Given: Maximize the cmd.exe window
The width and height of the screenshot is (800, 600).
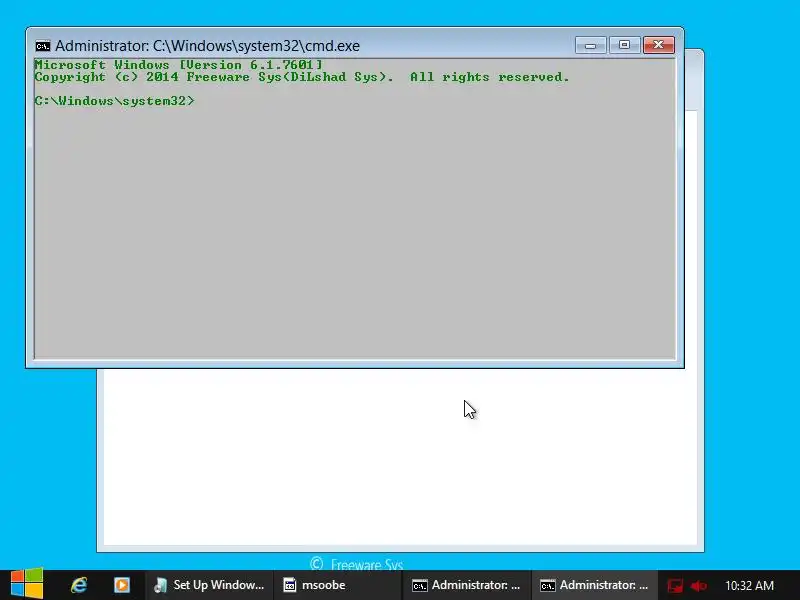Looking at the screenshot, I should click(624, 45).
